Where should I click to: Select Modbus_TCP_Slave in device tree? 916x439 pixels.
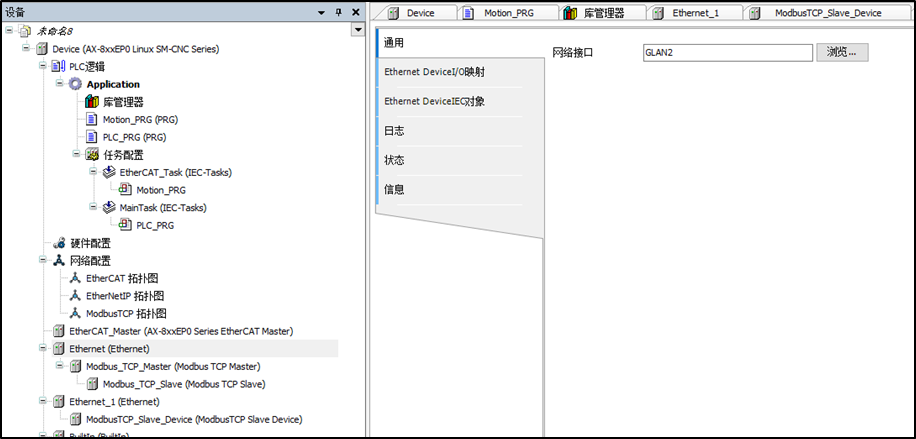(183, 384)
